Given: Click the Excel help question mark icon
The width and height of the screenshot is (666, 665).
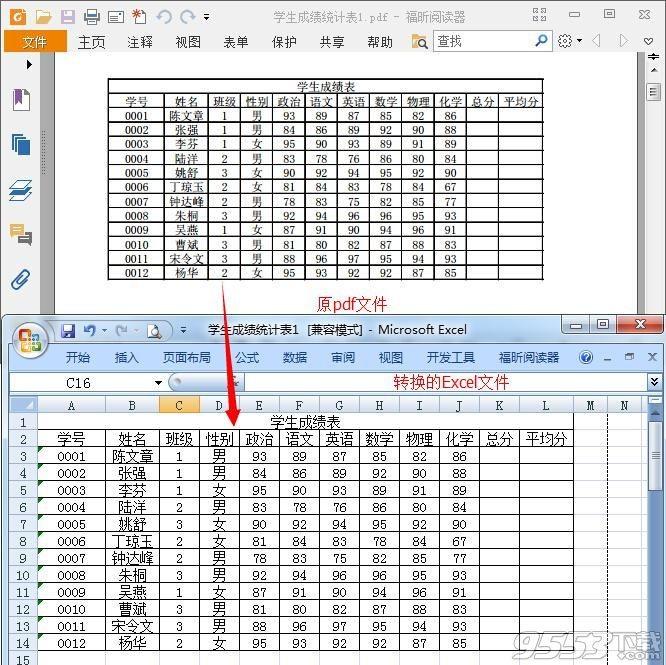Looking at the screenshot, I should 586,358.
